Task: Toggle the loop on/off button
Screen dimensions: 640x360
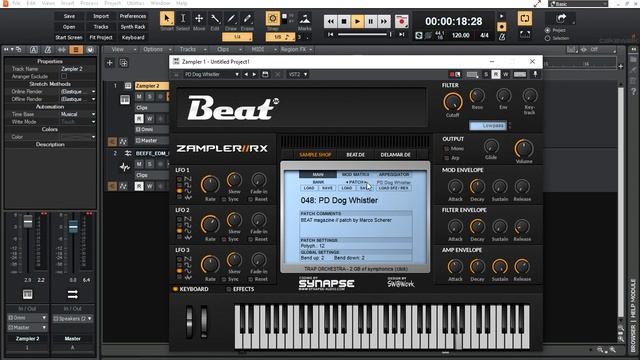Action: coord(524,19)
